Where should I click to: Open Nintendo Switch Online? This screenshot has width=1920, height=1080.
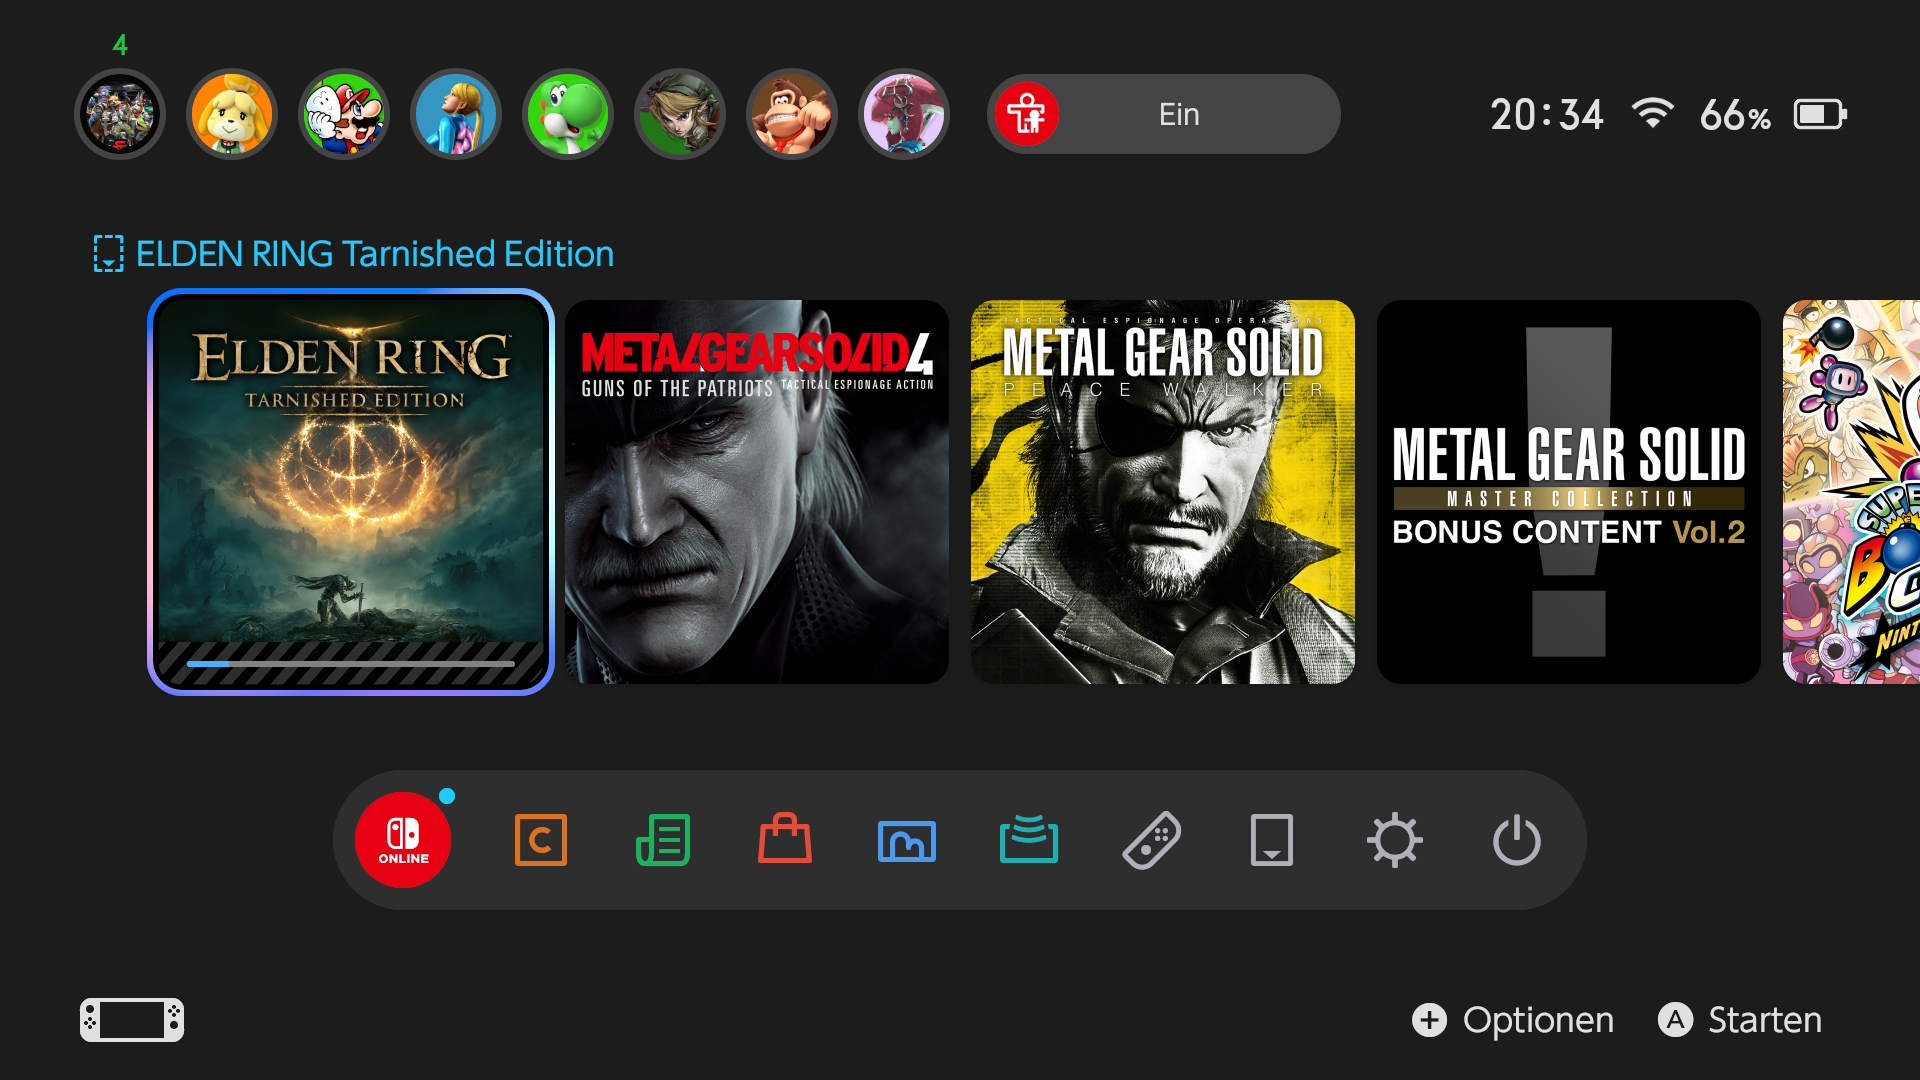pyautogui.click(x=403, y=840)
